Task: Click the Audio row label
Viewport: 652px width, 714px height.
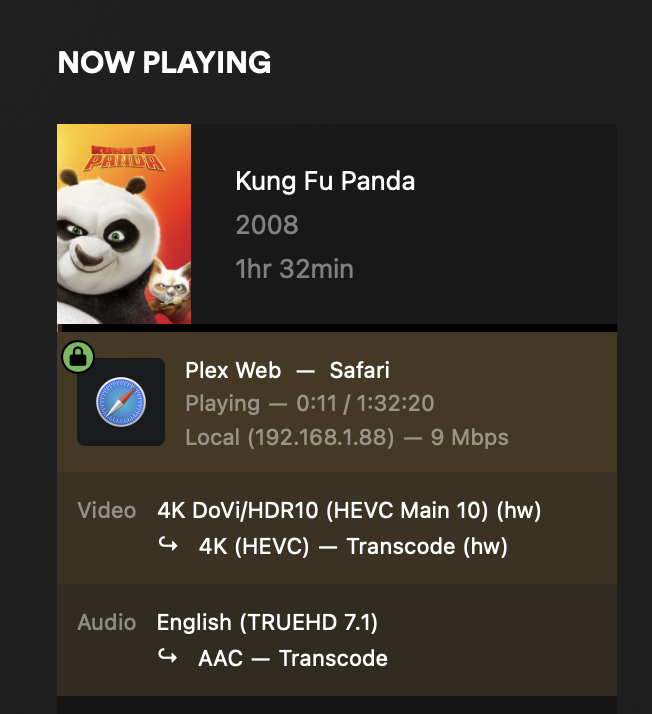Action: coord(106,623)
